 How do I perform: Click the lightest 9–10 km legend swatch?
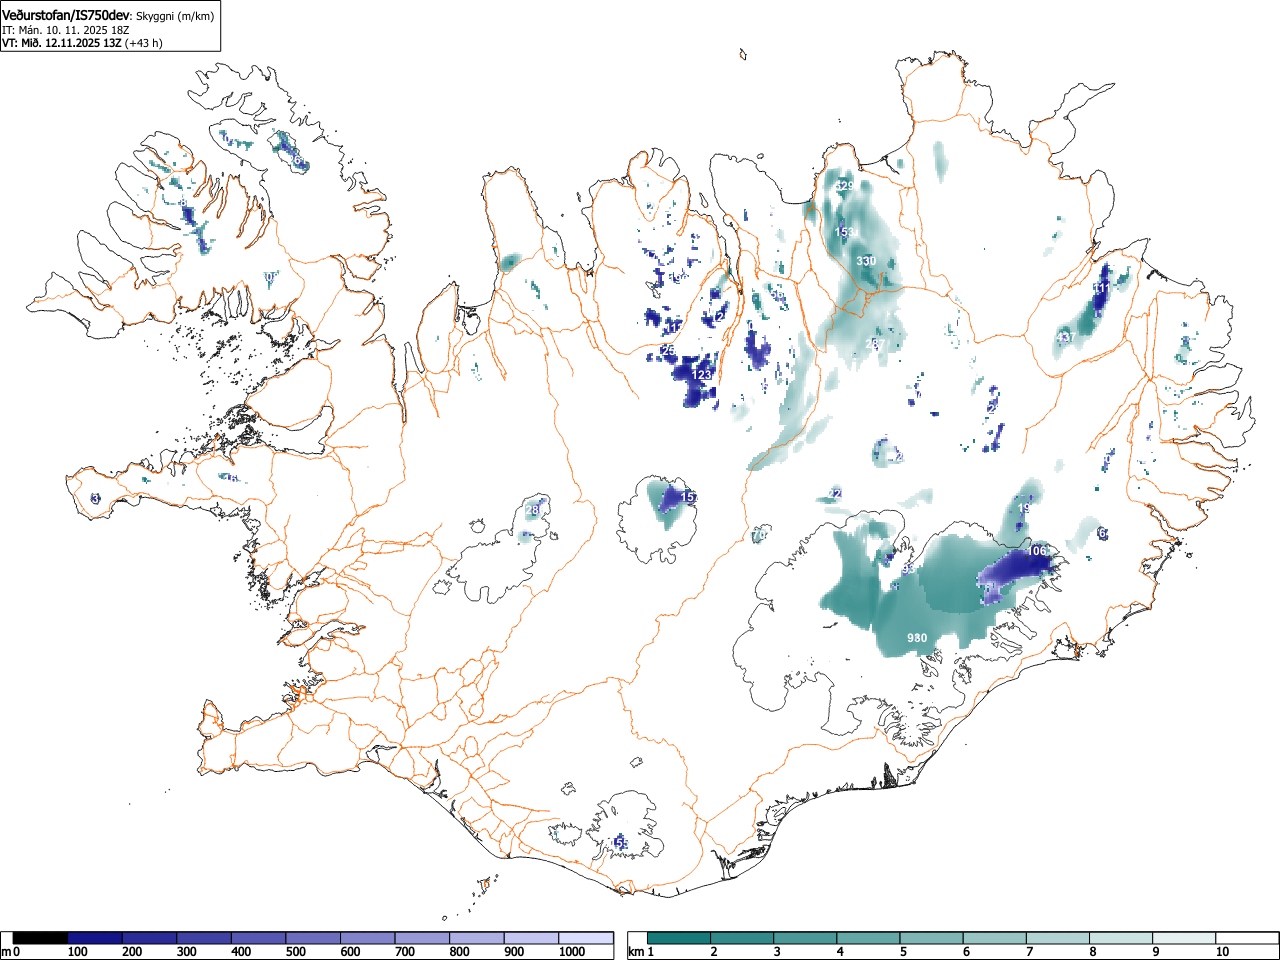1183,938
